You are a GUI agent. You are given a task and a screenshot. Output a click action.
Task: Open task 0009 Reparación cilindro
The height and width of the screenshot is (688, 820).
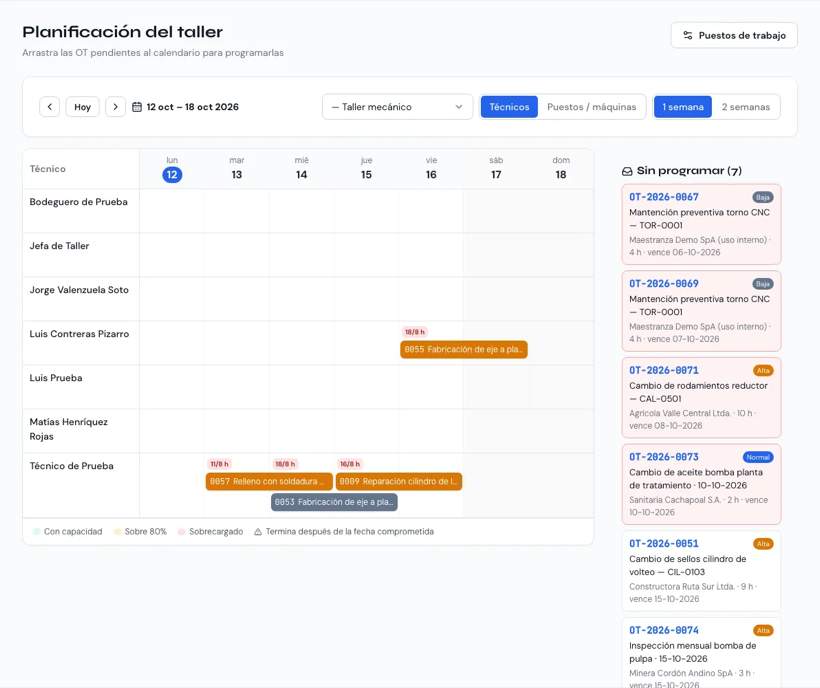point(399,481)
